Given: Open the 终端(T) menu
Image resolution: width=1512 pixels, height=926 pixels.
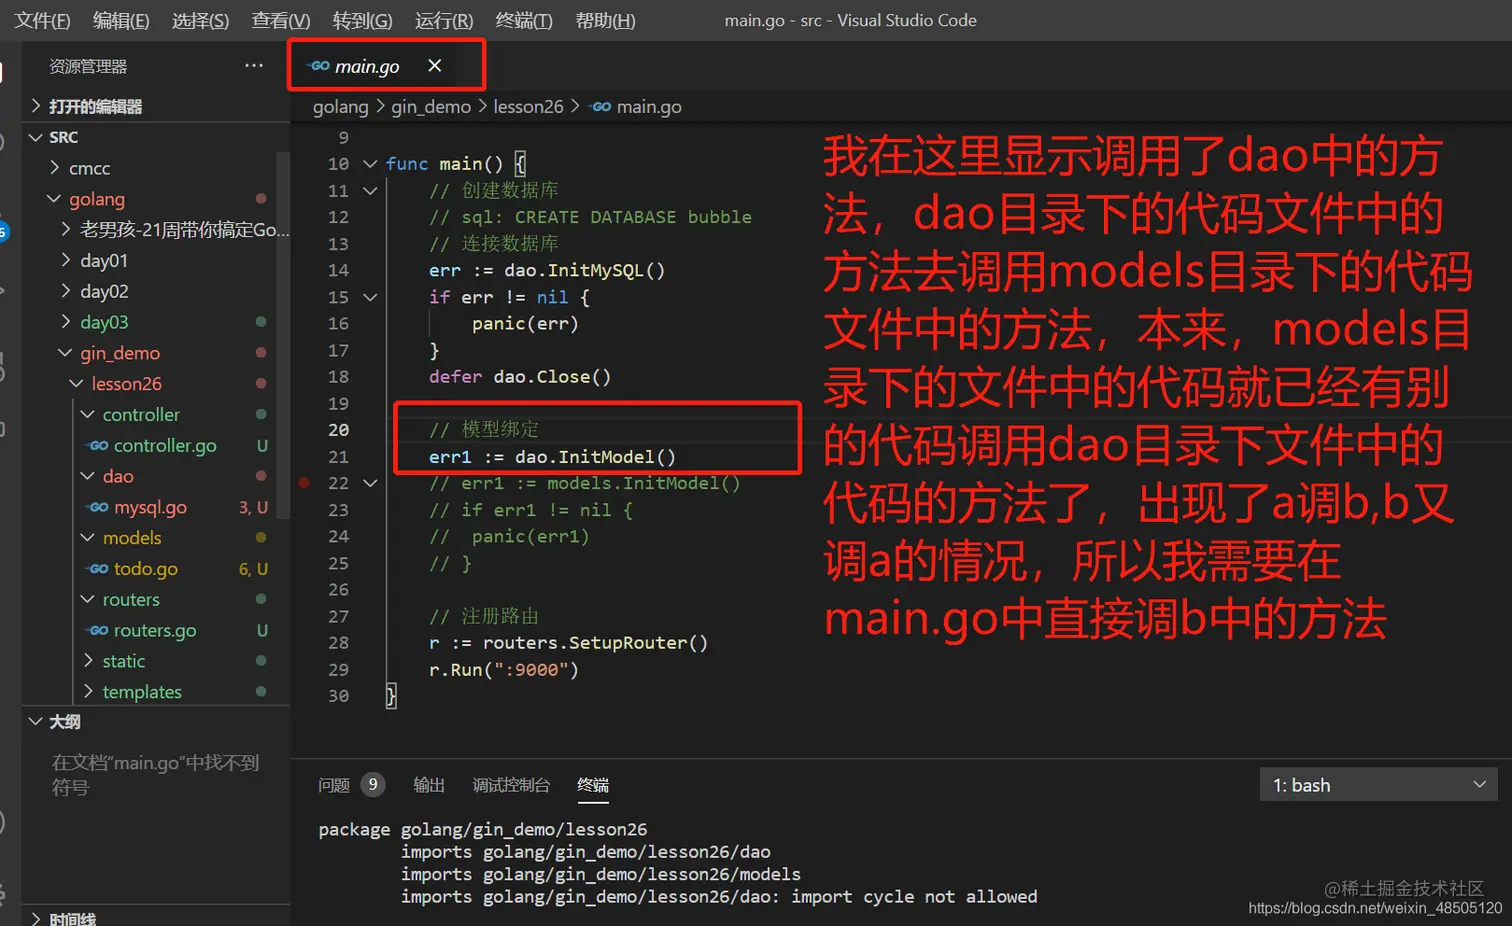Looking at the screenshot, I should [x=524, y=20].
